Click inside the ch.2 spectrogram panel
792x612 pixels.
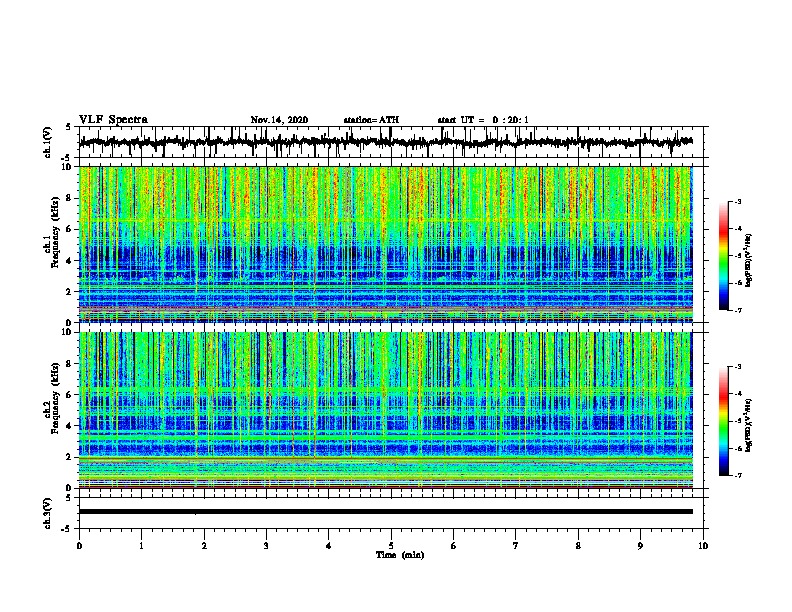(x=385, y=410)
